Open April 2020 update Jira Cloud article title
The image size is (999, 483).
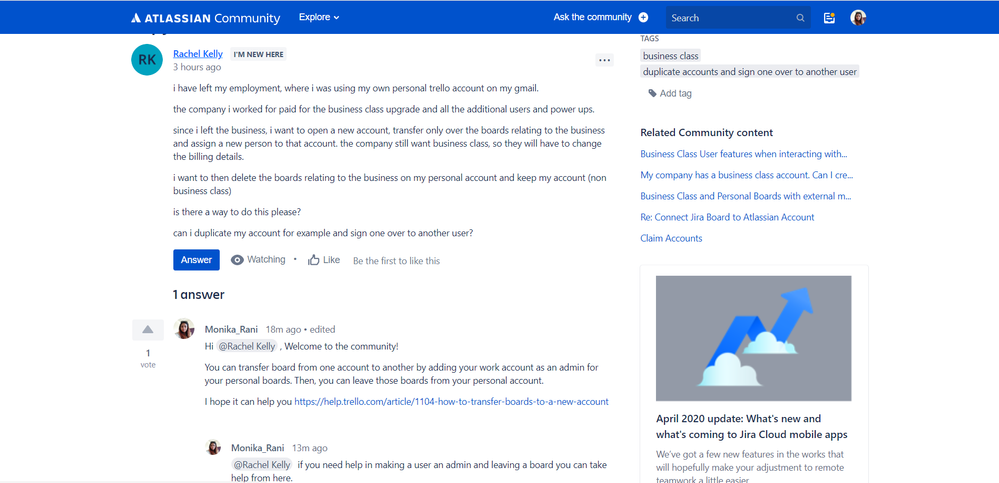coord(752,426)
